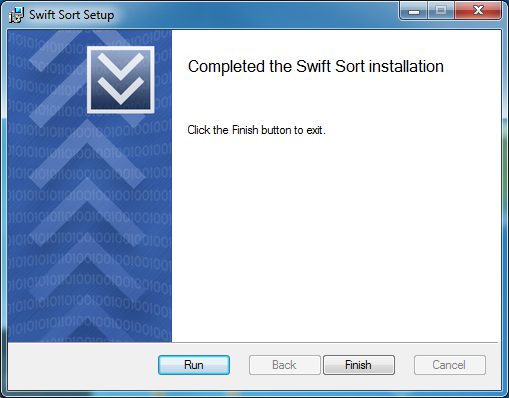
Task: Click Finish to exit the installer
Action: click(359, 365)
